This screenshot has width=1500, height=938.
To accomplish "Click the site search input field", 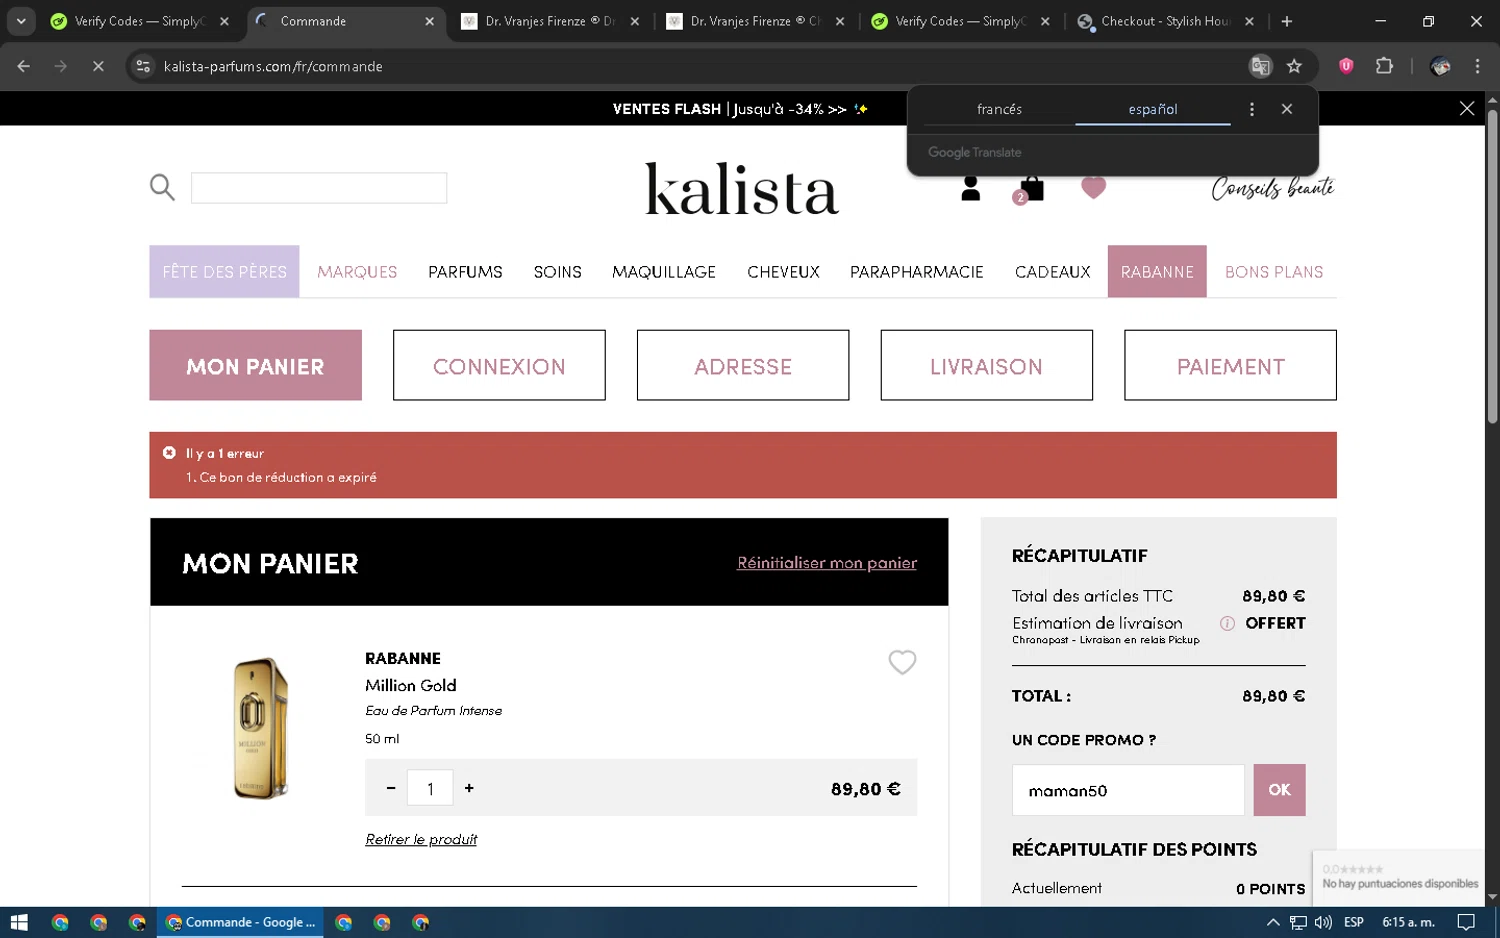I will pos(319,187).
